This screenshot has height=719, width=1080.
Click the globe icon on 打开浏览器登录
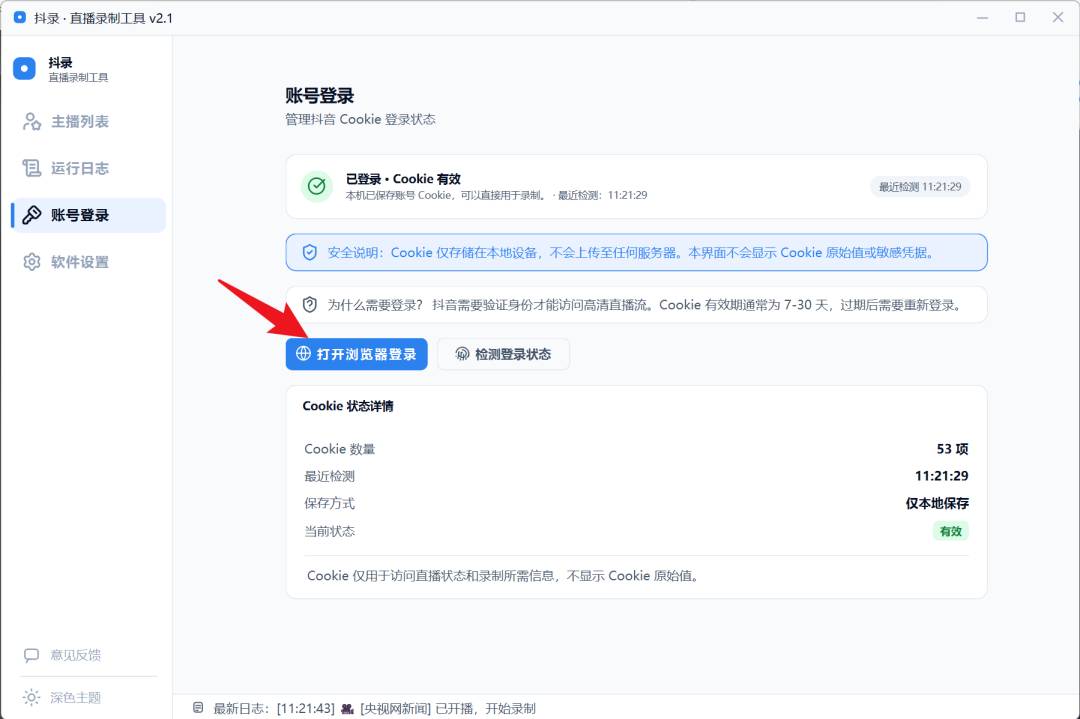(x=303, y=353)
